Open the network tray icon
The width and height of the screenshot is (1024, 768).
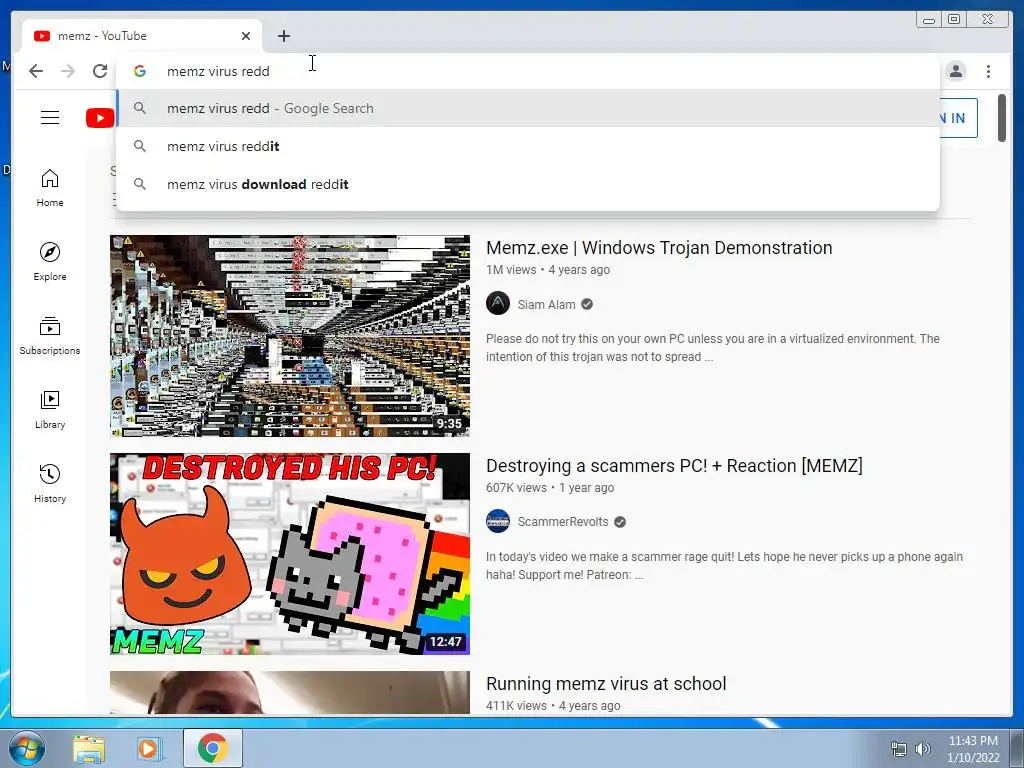point(899,749)
